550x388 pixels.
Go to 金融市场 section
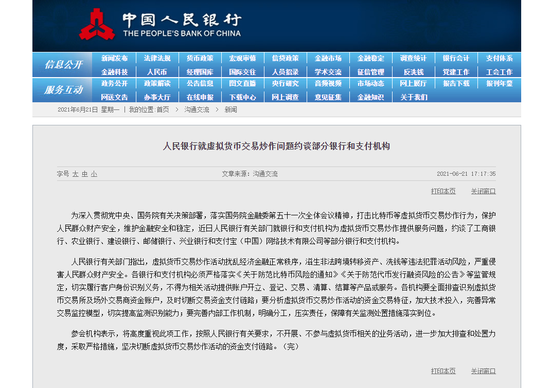coord(328,58)
